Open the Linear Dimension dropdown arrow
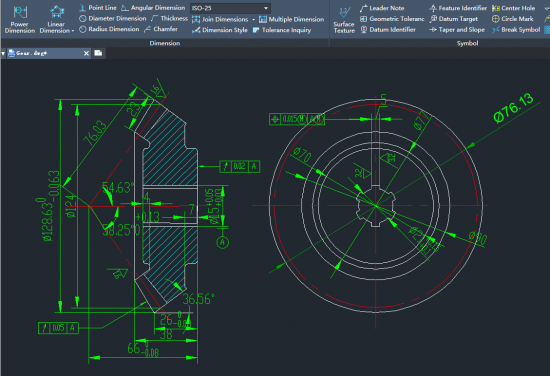550x376 pixels. tap(73, 31)
